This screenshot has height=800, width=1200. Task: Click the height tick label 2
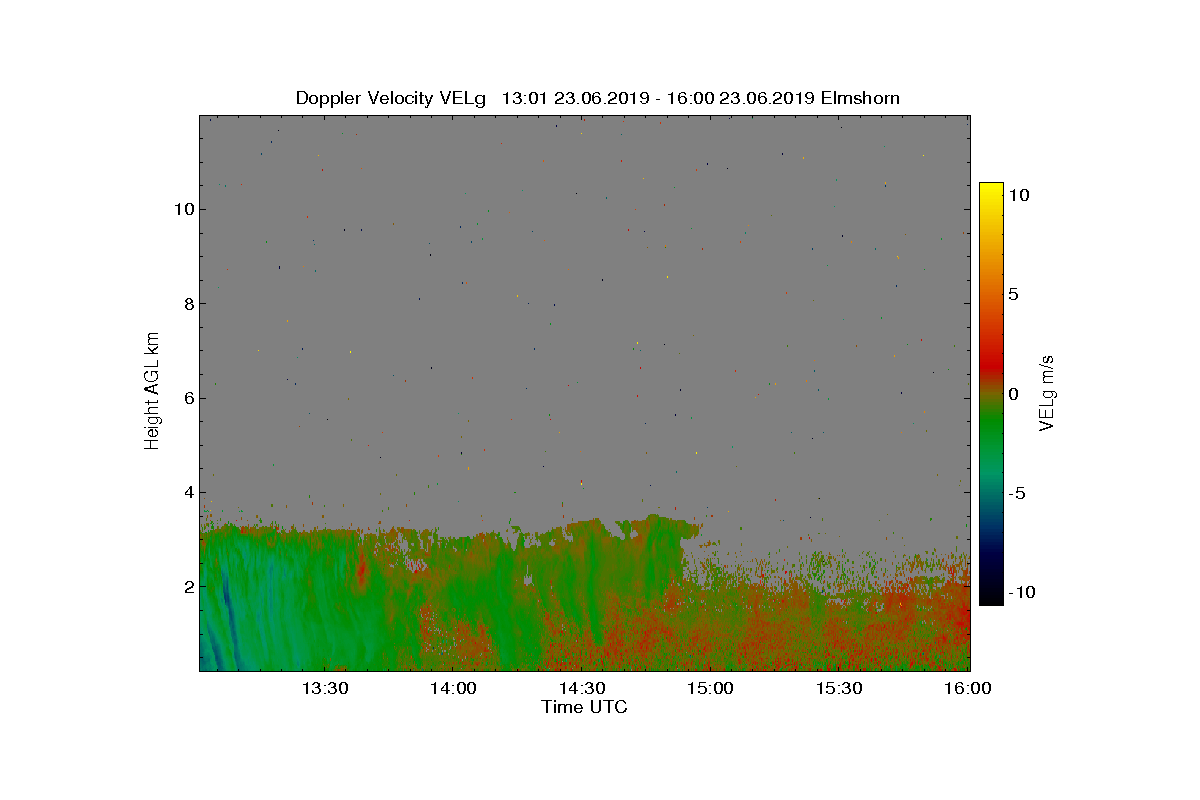[187, 586]
